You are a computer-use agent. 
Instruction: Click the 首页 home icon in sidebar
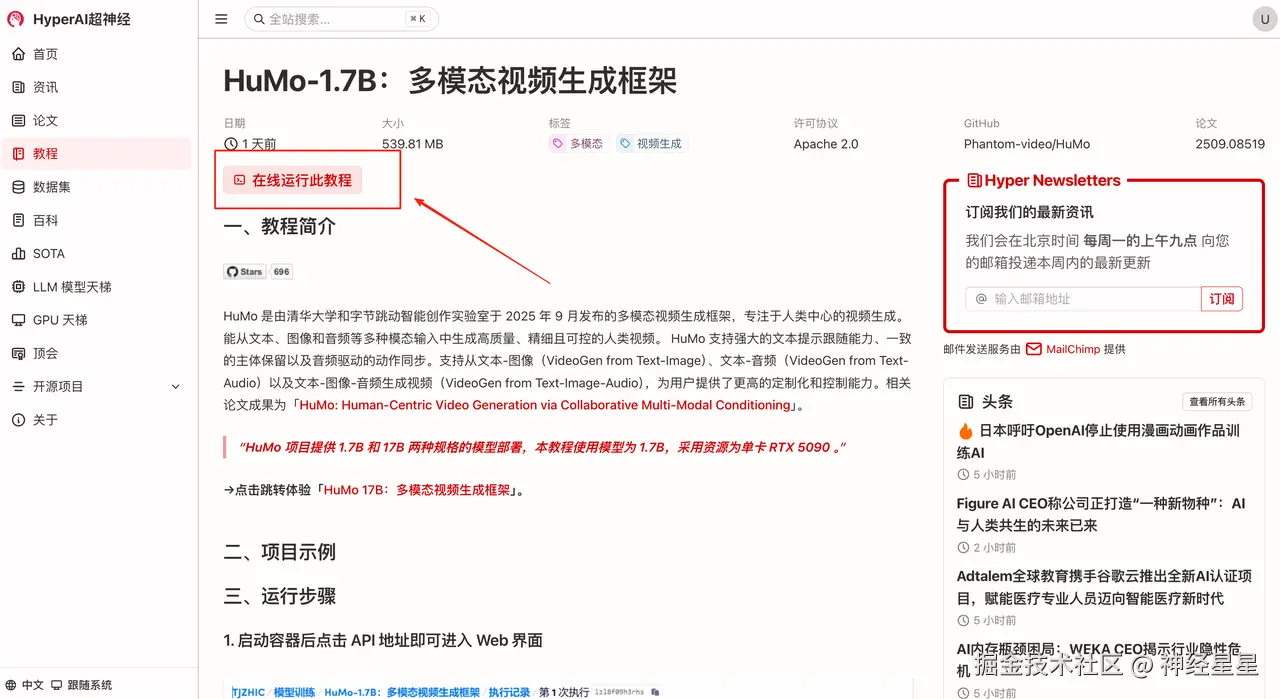pos(18,54)
